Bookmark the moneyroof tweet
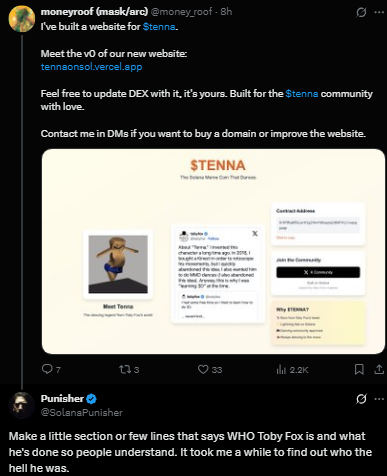The width and height of the screenshot is (387, 476). [x=359, y=369]
